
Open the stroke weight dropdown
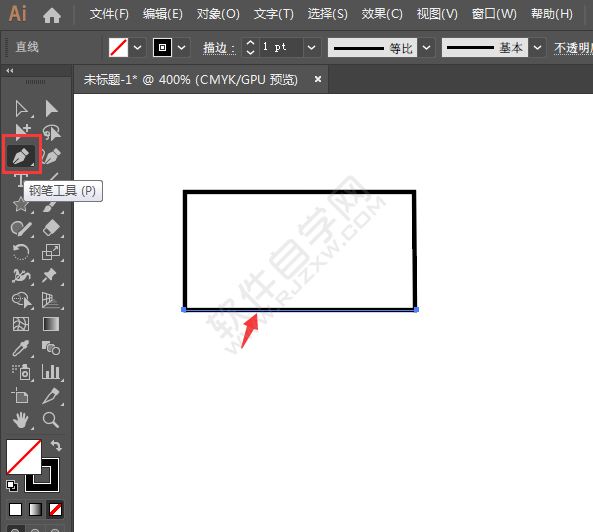pyautogui.click(x=312, y=48)
